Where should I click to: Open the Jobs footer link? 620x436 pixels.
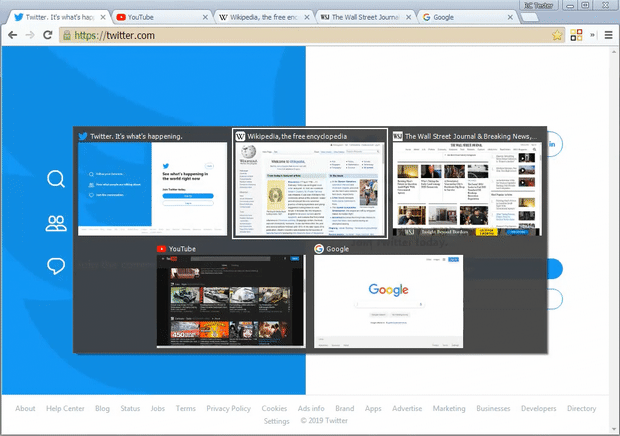[x=157, y=408]
